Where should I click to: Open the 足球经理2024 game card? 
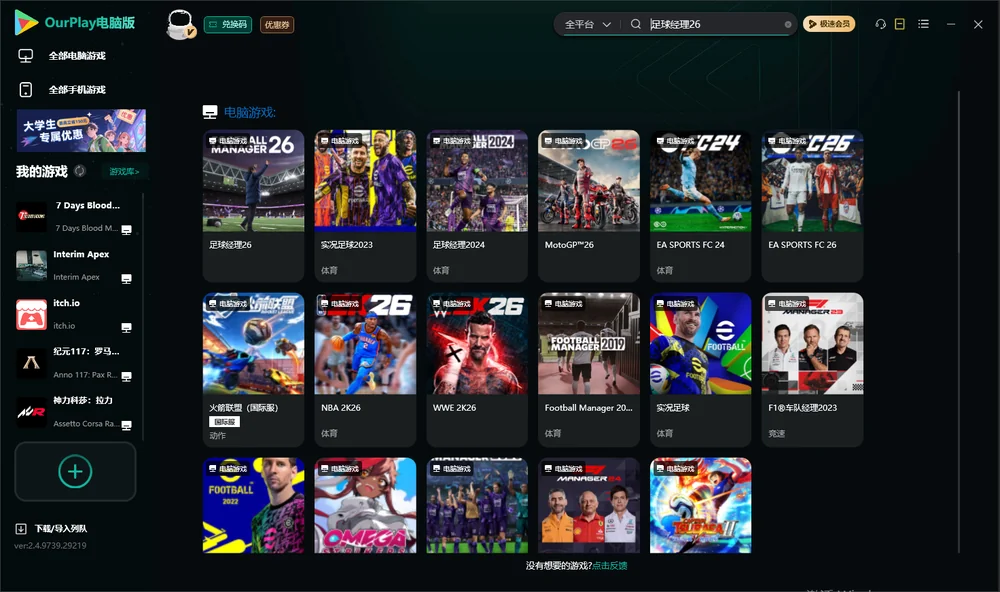477,205
